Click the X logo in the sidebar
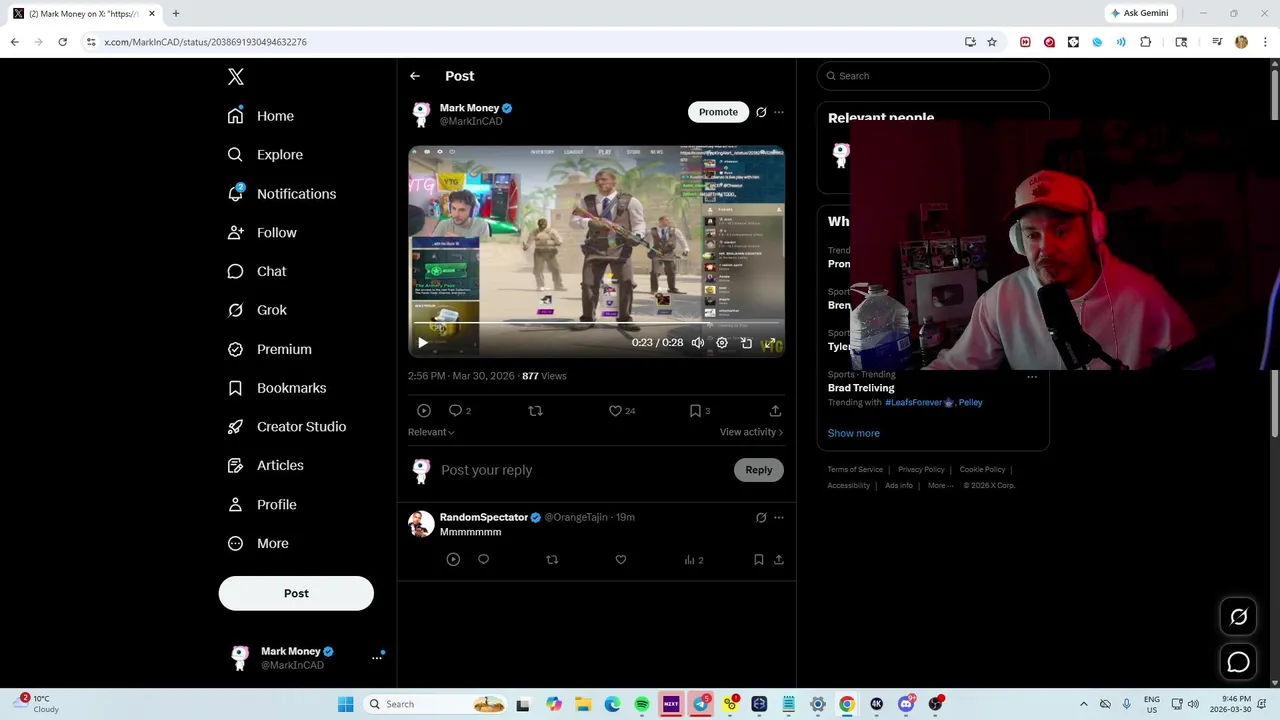Image resolution: width=1280 pixels, height=720 pixels. 236,77
